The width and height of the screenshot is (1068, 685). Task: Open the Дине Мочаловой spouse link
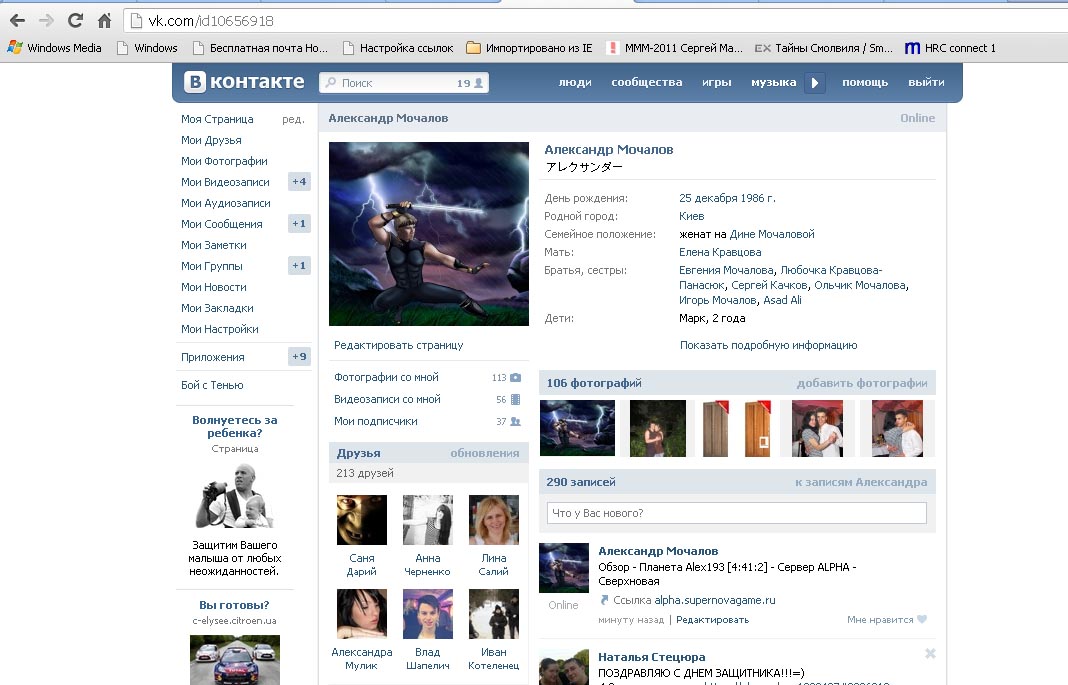(772, 234)
